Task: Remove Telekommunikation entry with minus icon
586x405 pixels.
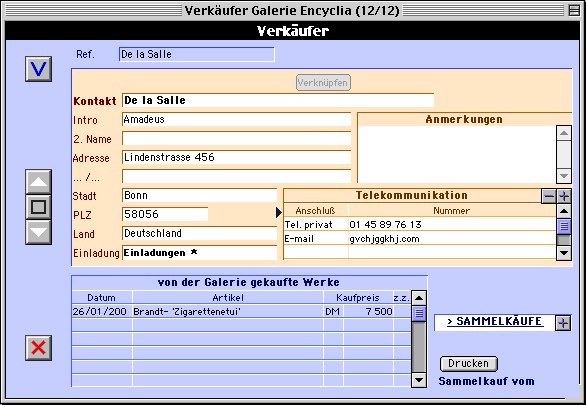Action: (x=549, y=196)
